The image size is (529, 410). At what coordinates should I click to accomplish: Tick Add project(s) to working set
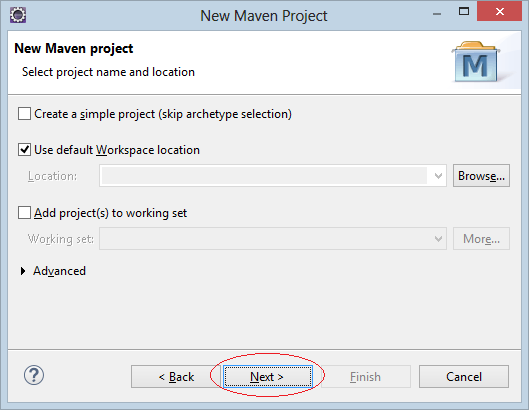click(24, 213)
